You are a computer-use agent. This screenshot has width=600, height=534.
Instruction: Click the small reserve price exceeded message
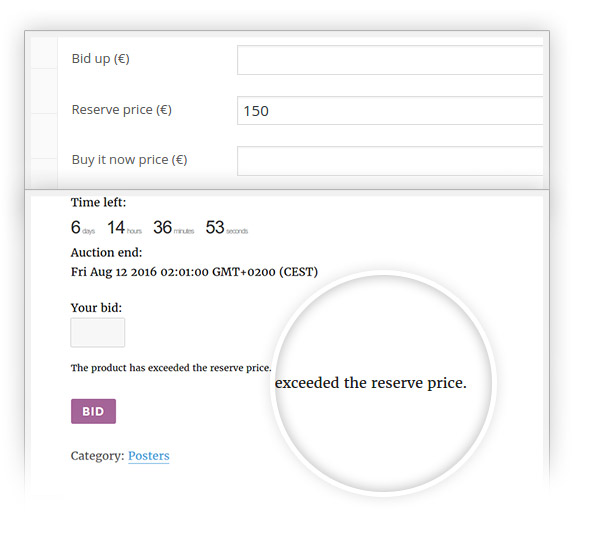(171, 368)
